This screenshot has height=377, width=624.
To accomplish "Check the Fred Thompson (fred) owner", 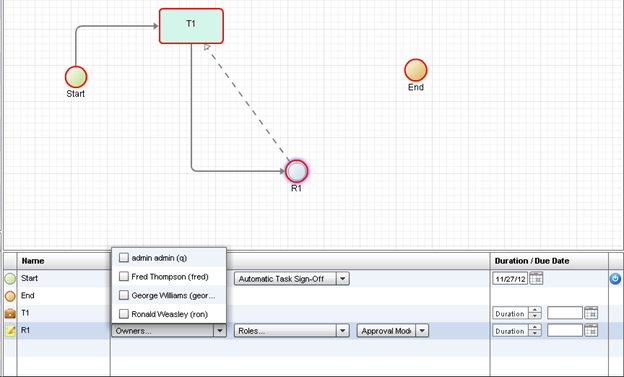I will click(124, 276).
